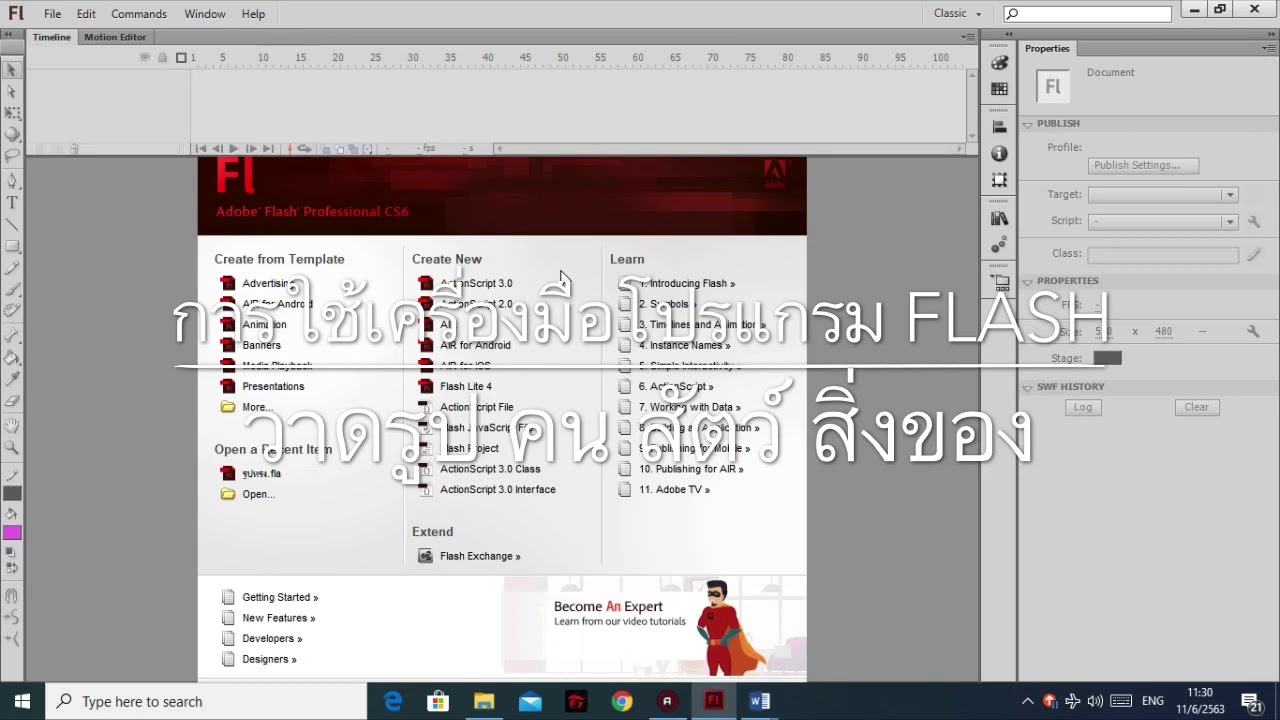
Task: Open the Help menu
Action: point(253,14)
